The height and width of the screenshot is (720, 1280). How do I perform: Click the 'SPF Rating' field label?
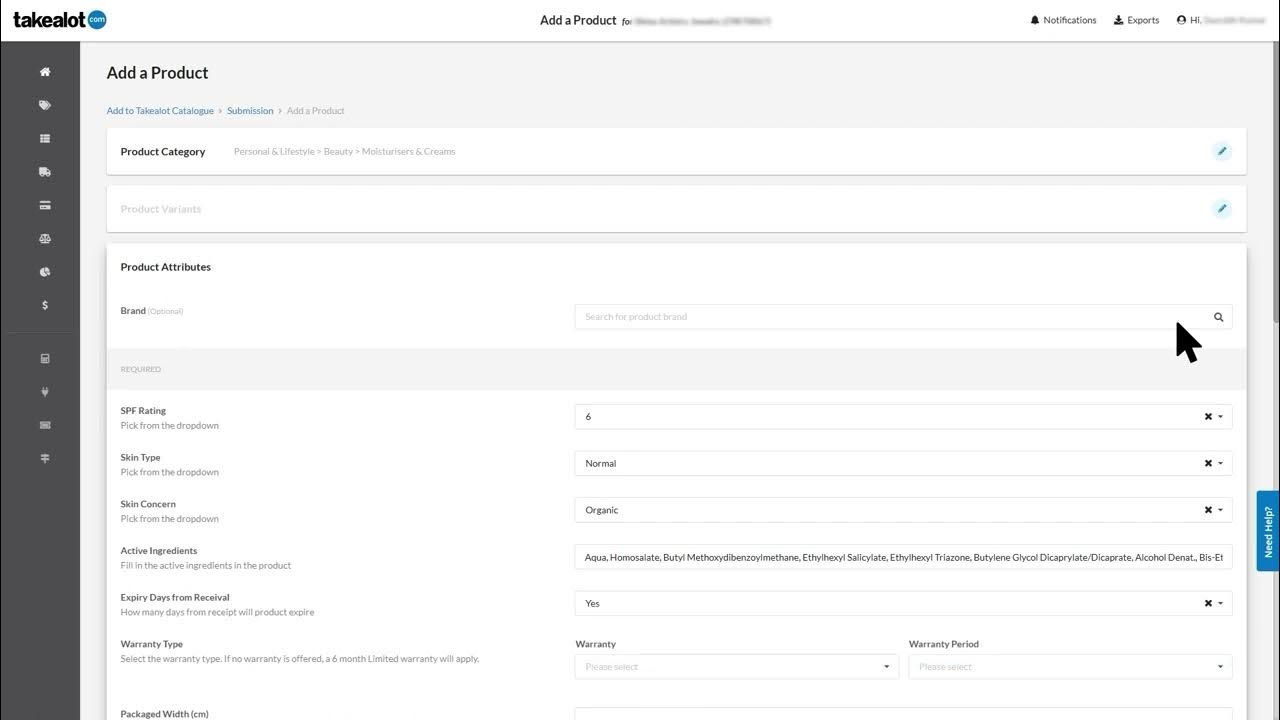coord(143,411)
